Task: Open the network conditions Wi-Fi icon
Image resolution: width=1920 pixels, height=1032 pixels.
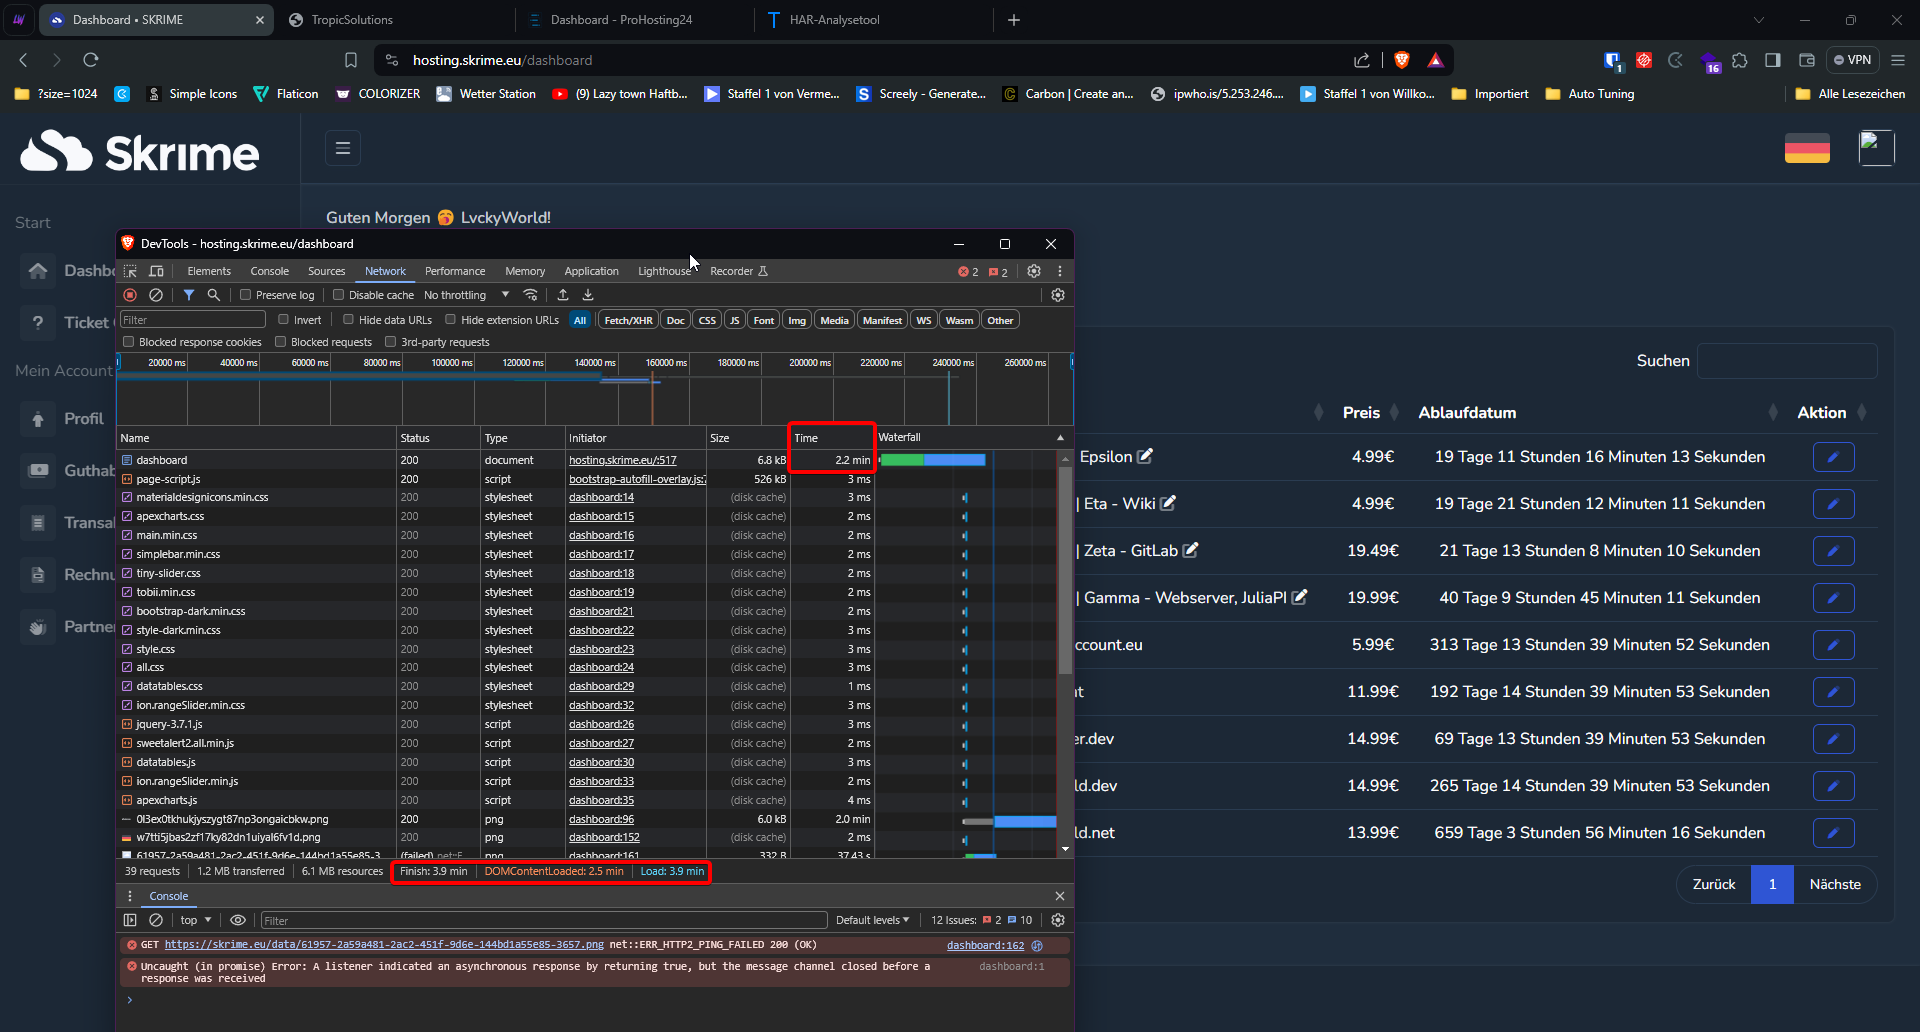Action: click(531, 295)
